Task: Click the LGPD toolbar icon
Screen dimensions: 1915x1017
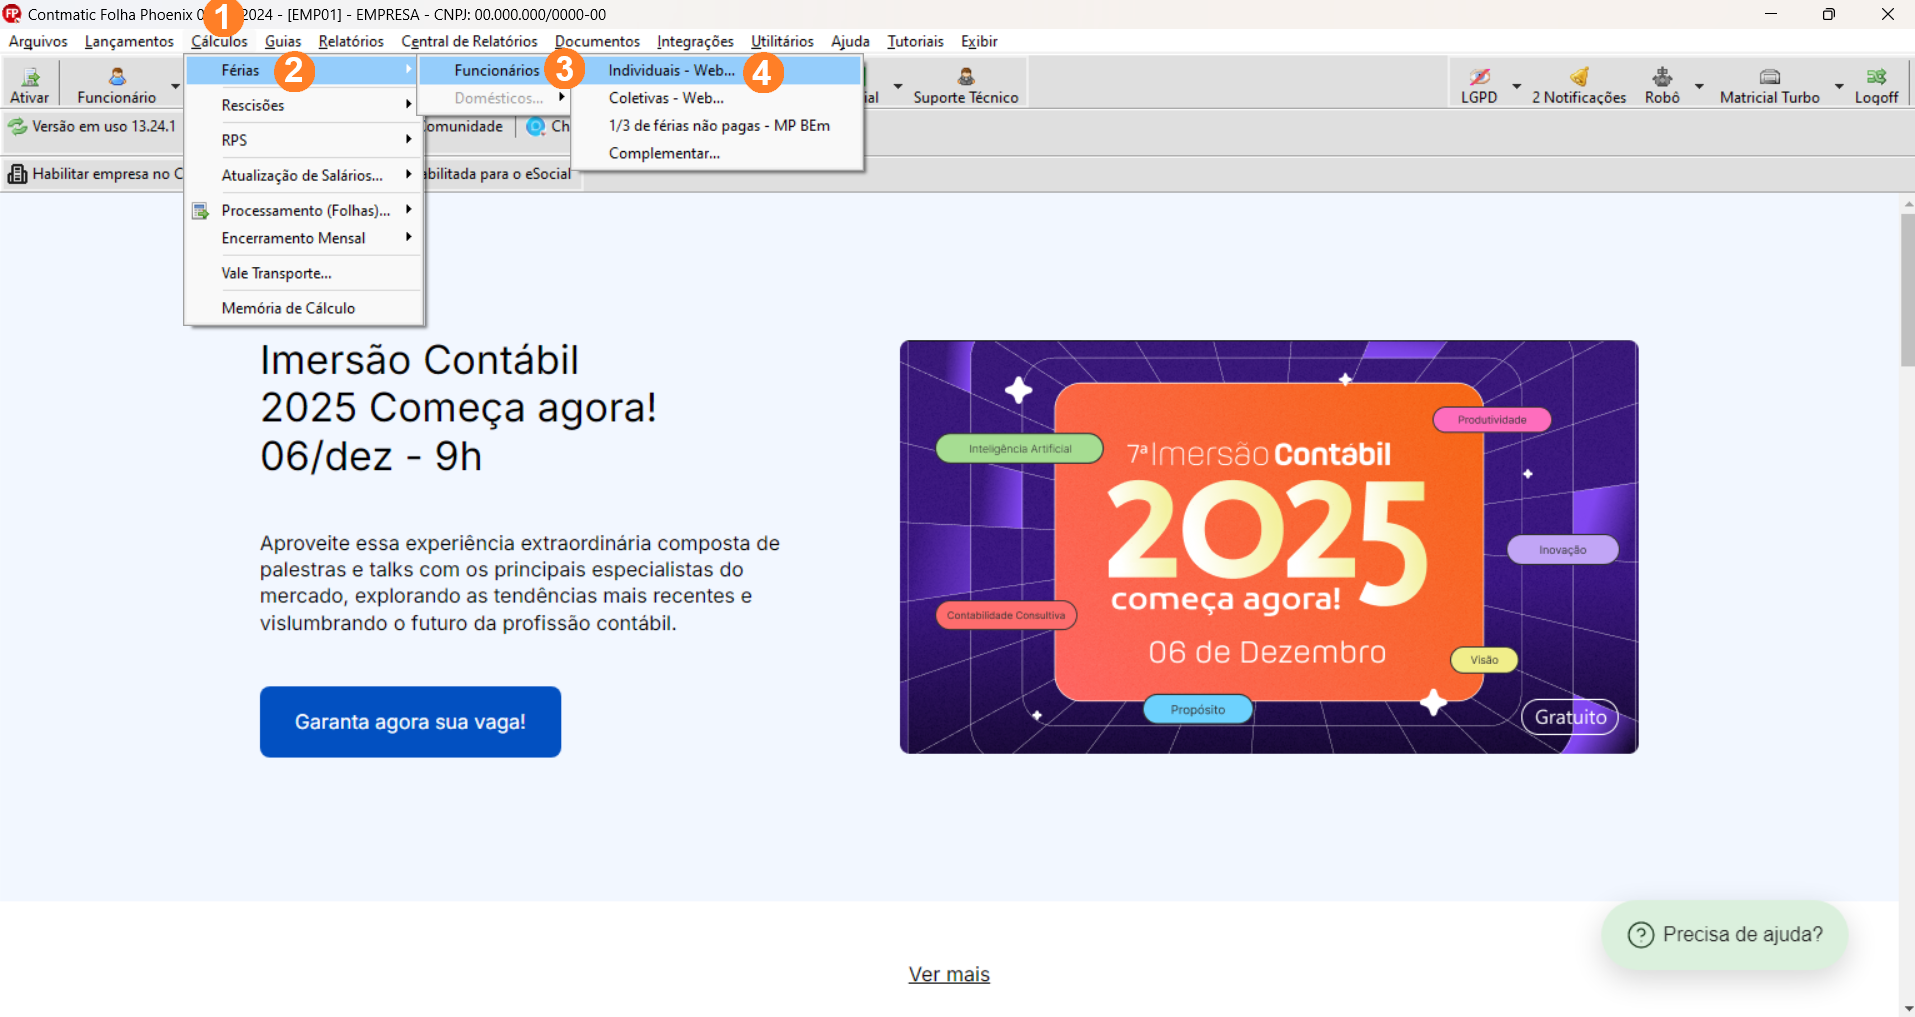Action: [x=1479, y=77]
